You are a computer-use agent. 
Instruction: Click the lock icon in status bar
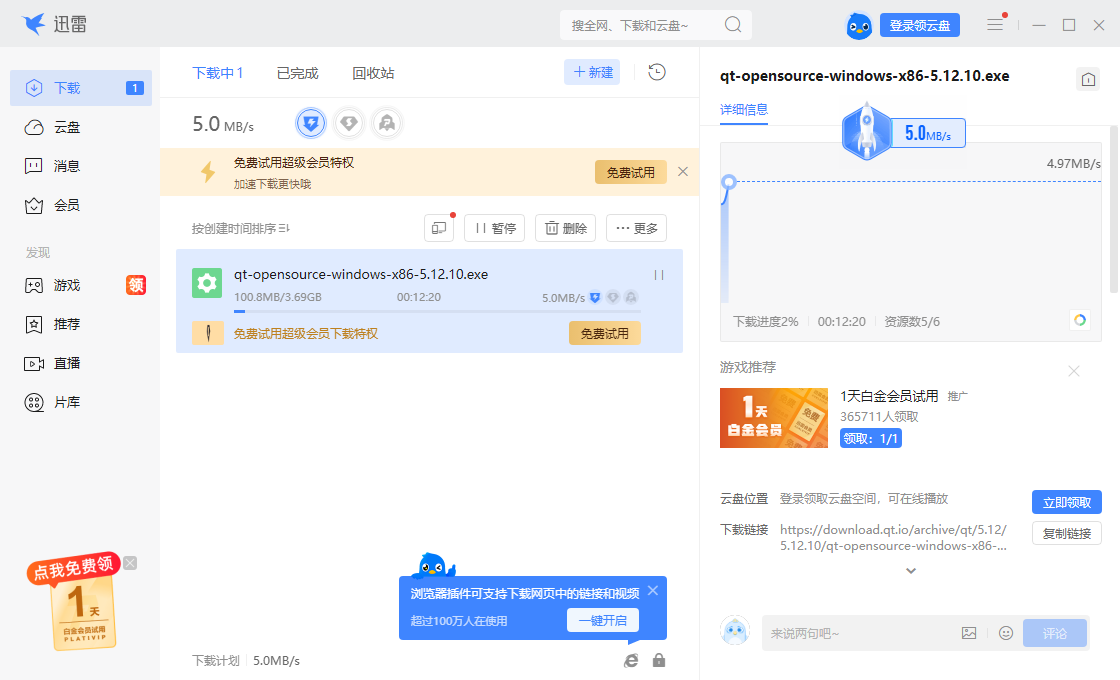[659, 660]
